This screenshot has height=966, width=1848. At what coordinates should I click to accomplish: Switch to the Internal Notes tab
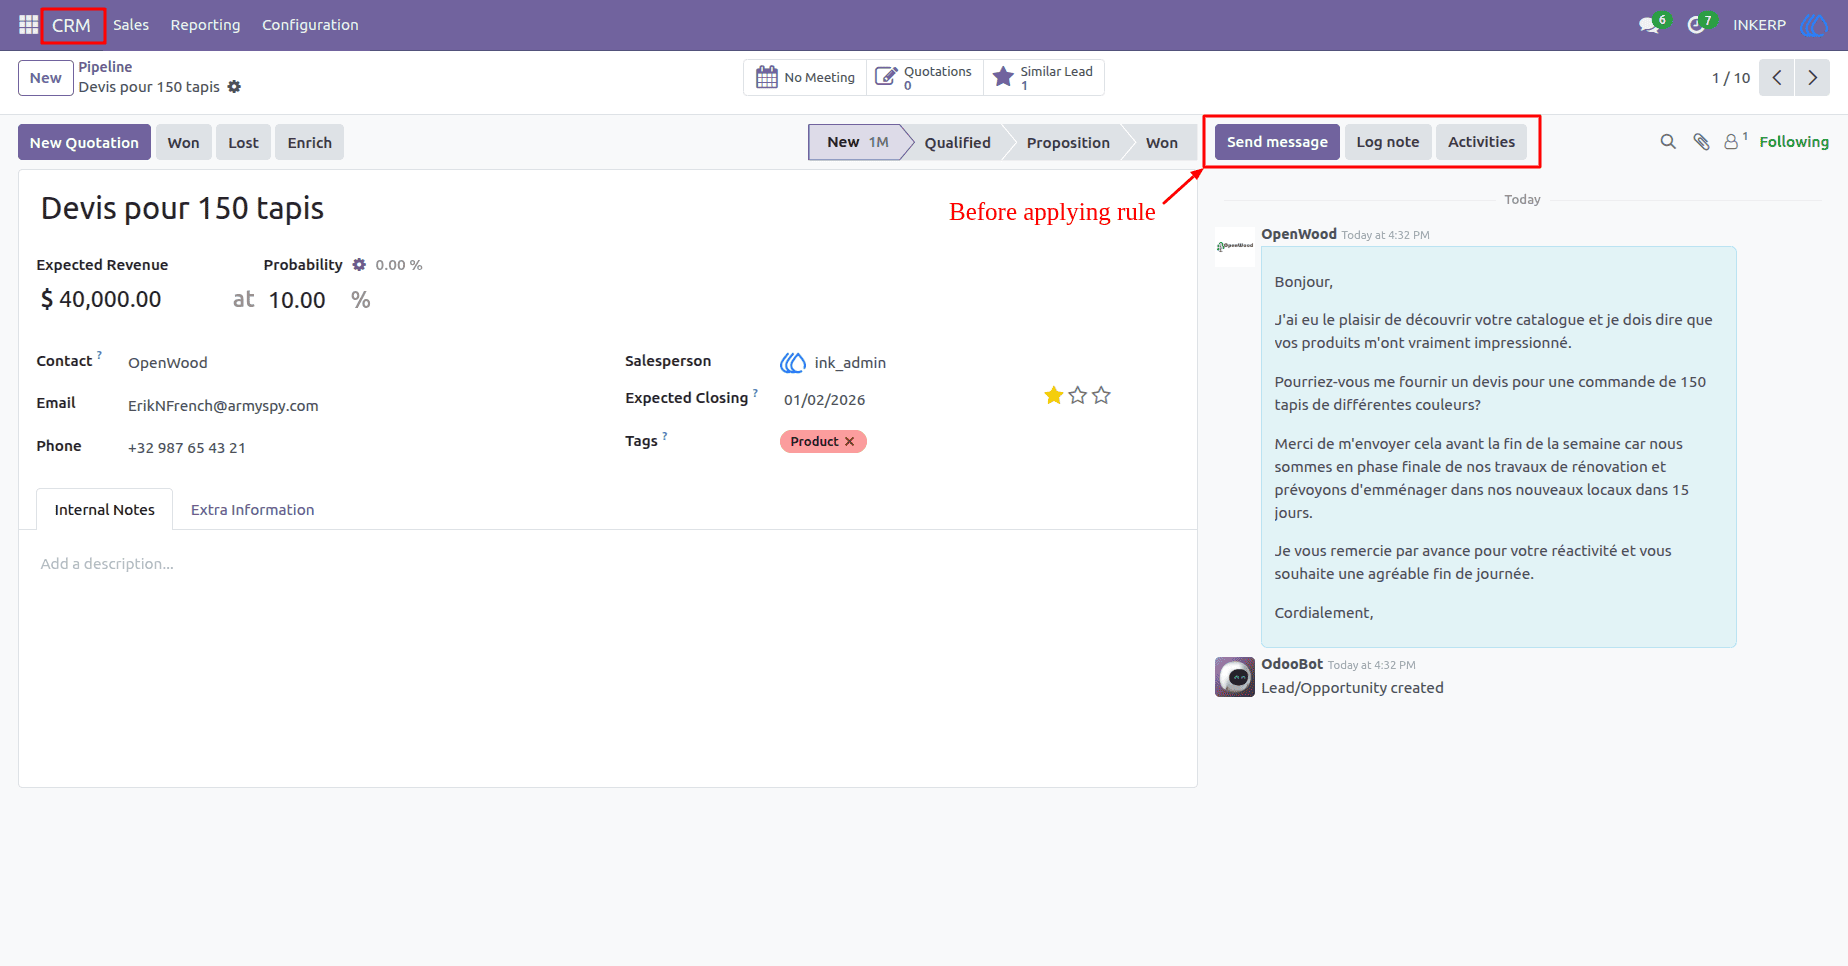[x=105, y=510]
